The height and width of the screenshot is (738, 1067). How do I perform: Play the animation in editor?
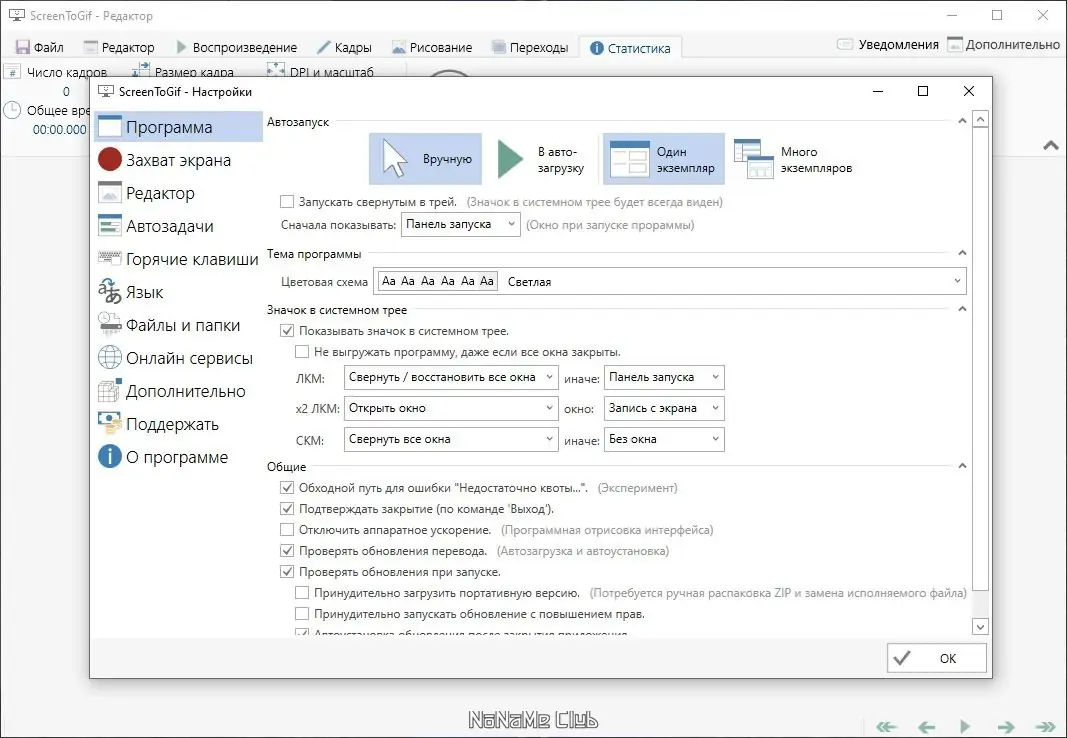coord(965,726)
